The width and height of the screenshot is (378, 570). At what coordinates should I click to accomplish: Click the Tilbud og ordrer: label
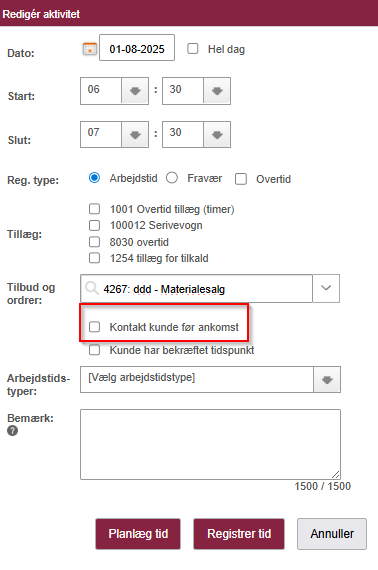[x=31, y=294]
